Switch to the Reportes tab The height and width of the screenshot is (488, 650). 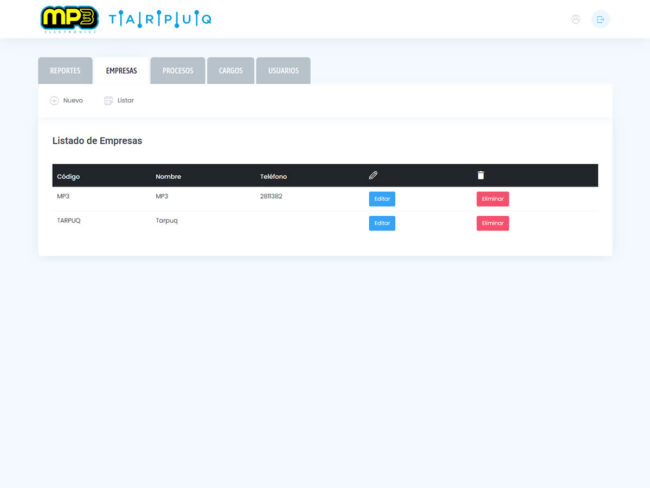point(65,71)
